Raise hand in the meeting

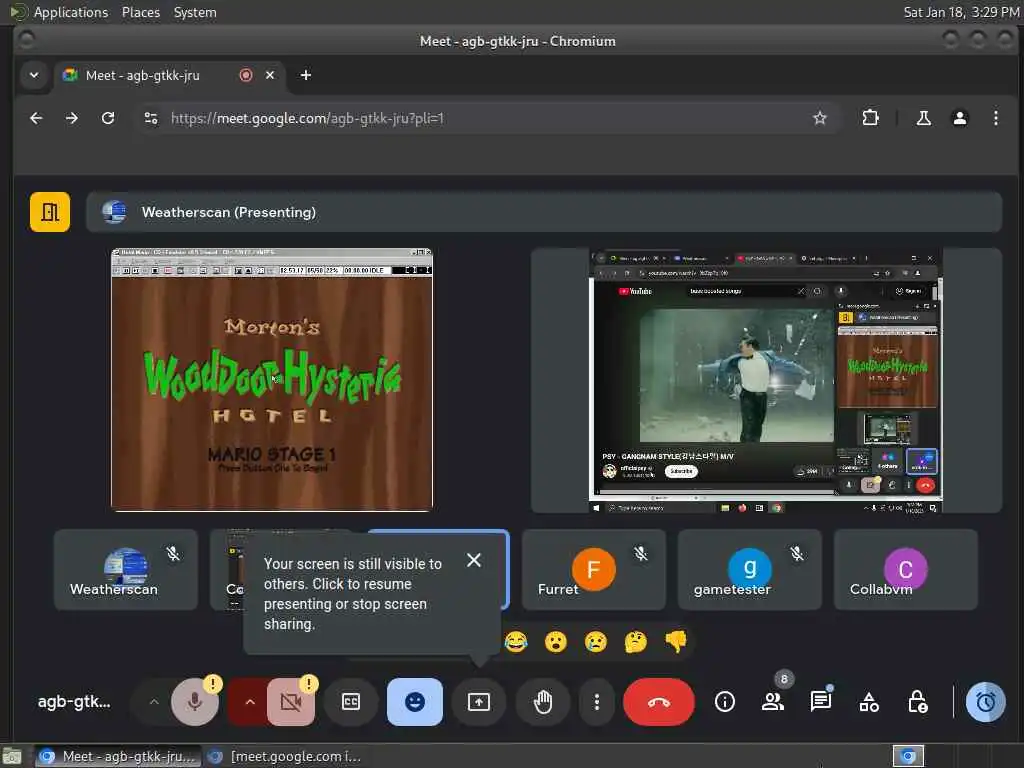coord(543,702)
